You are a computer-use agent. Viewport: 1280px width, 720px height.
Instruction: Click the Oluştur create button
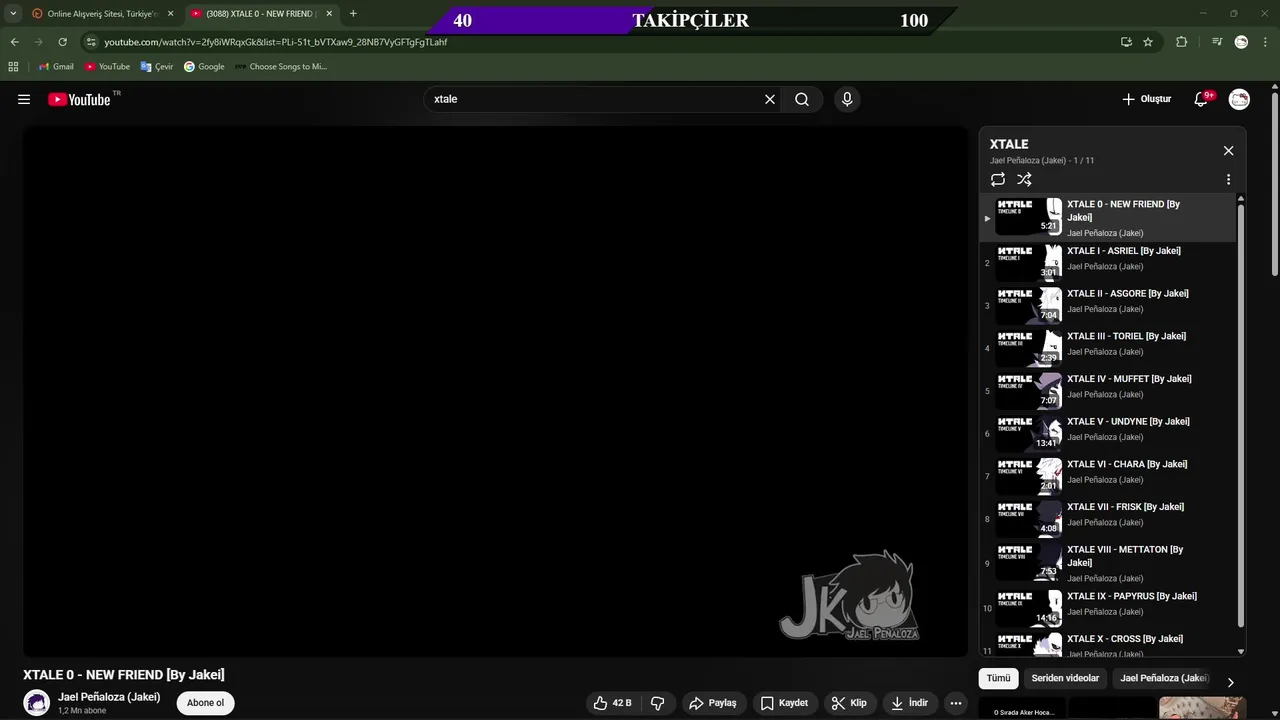click(x=1146, y=99)
